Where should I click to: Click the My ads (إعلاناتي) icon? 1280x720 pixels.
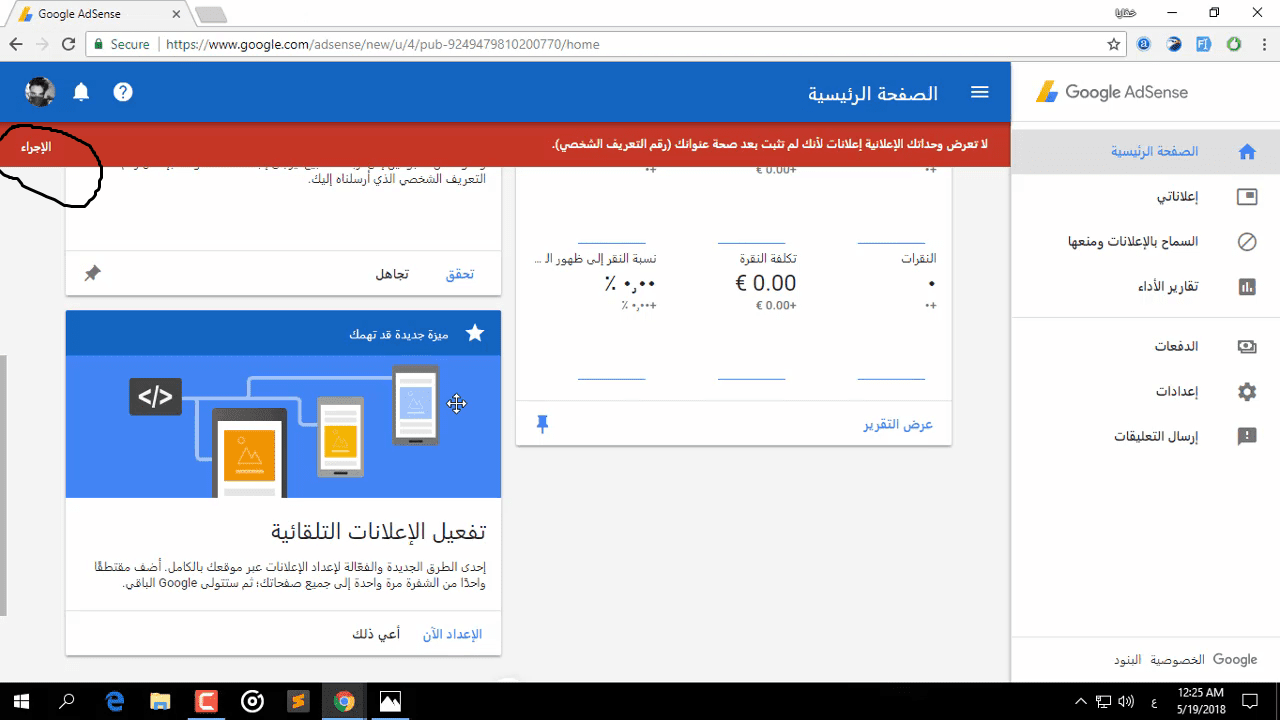tap(1247, 197)
